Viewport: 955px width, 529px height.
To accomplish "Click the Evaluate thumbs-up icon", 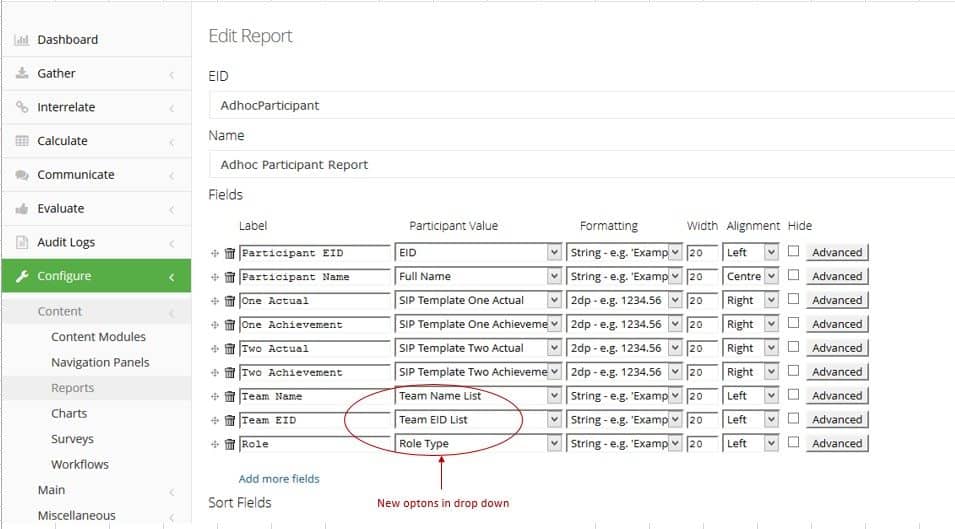I will coord(21,209).
